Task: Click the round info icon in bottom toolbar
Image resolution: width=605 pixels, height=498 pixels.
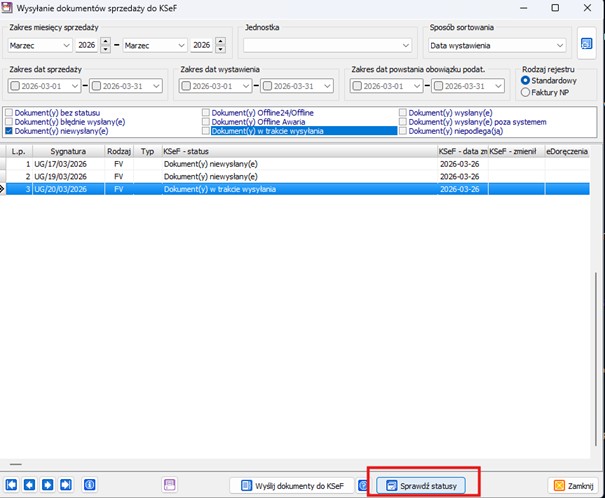Action: coord(89,485)
